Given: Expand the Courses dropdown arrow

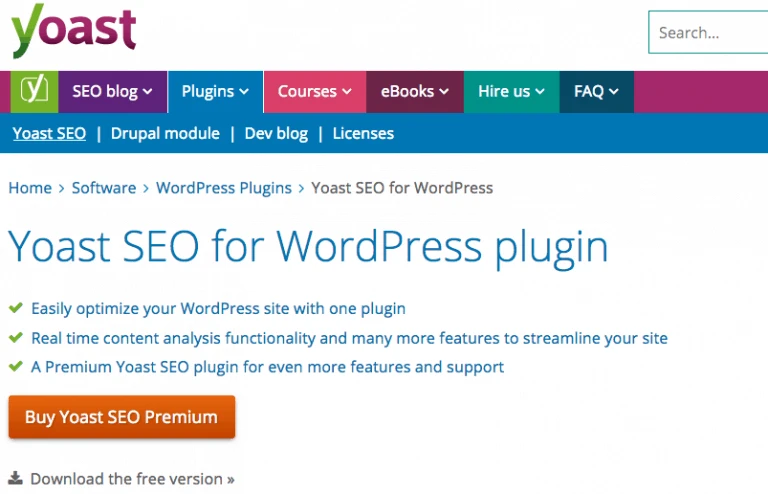Looking at the screenshot, I should pyautogui.click(x=347, y=92).
